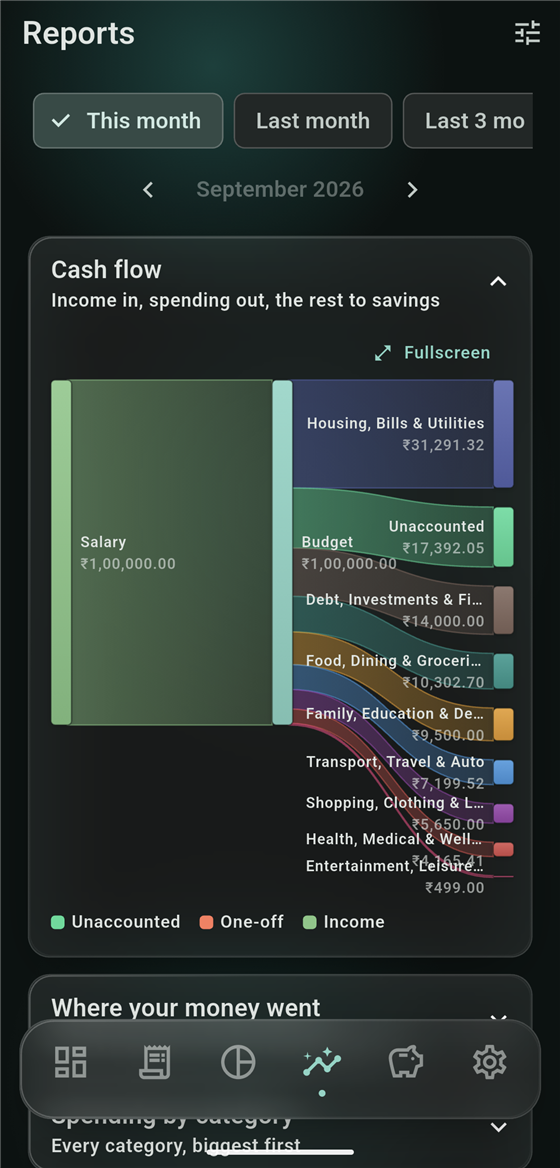This screenshot has height=1168, width=560.
Task: Click the purple Housing node bar
Action: (503, 434)
